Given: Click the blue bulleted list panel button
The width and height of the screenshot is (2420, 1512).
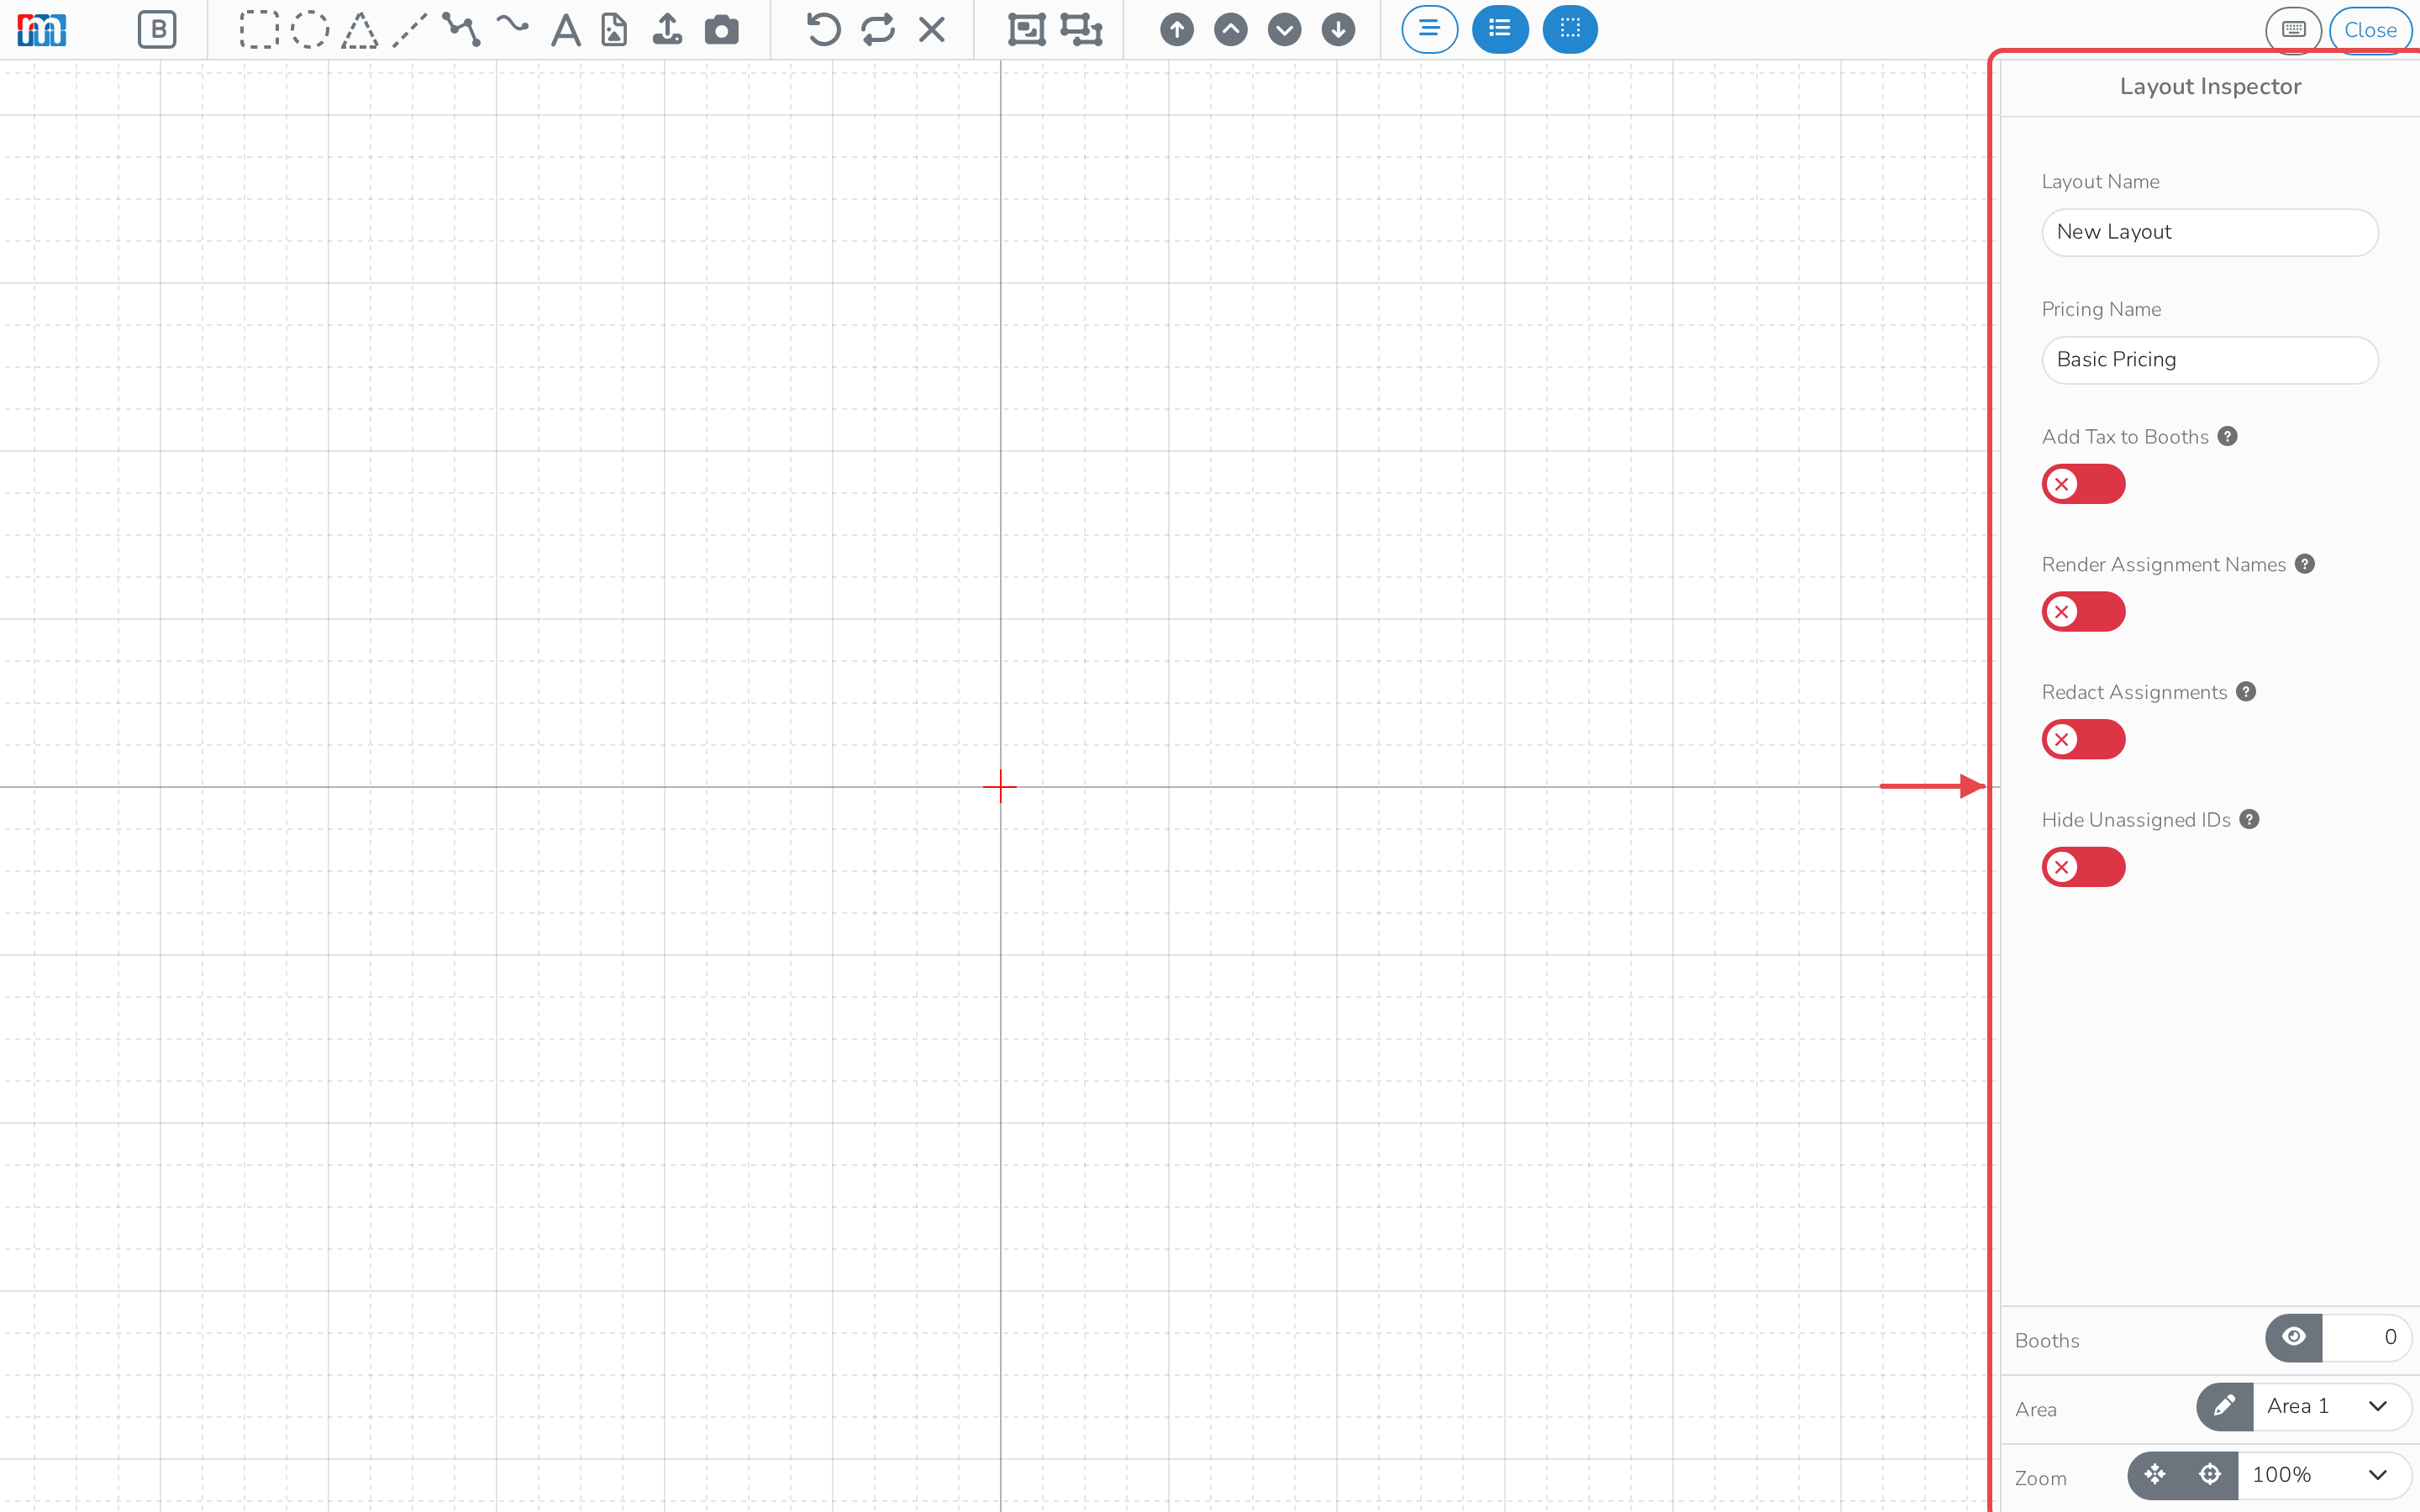Looking at the screenshot, I should (1500, 29).
